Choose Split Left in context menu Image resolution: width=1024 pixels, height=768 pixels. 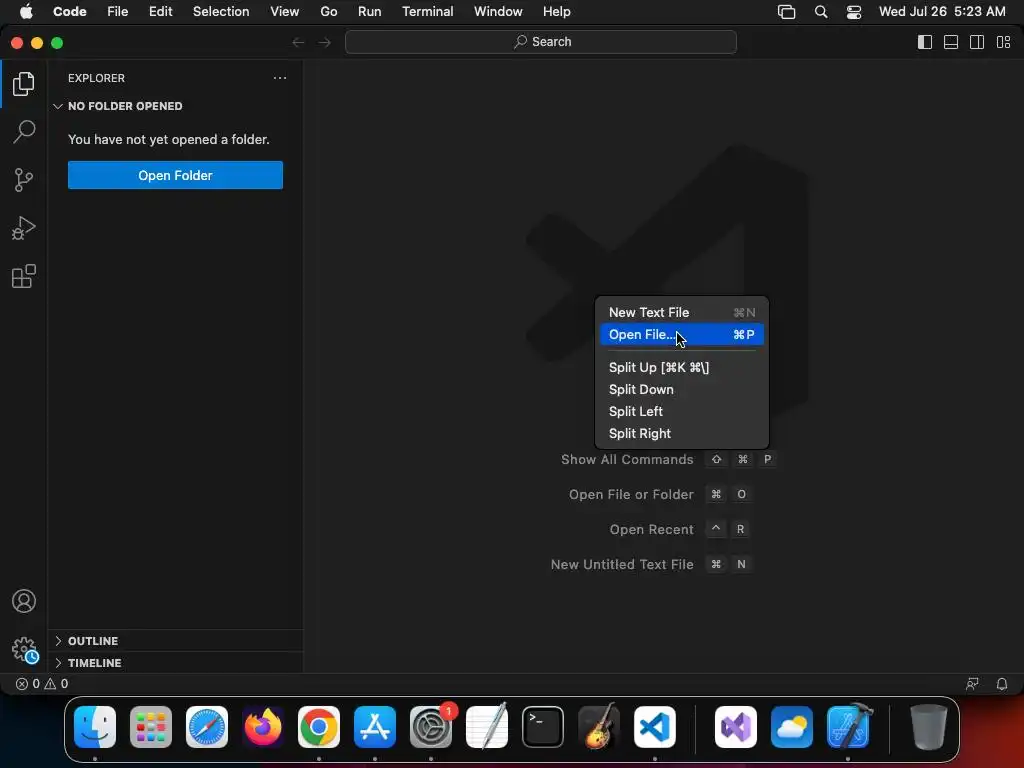682,411
